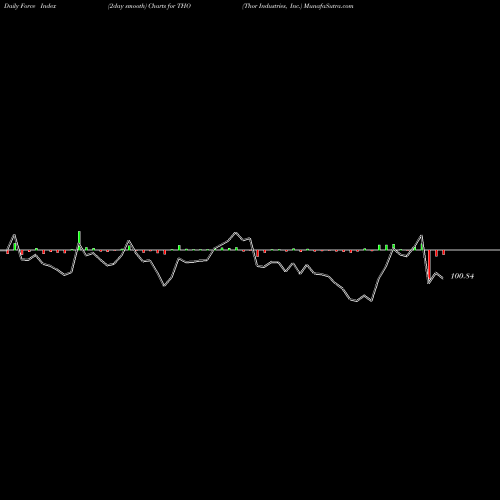Screen dimensions: 500x500
Task: Click the '(Thor Industries, Inc.) MunafaSutra.com' text
Action: [x=298, y=6]
